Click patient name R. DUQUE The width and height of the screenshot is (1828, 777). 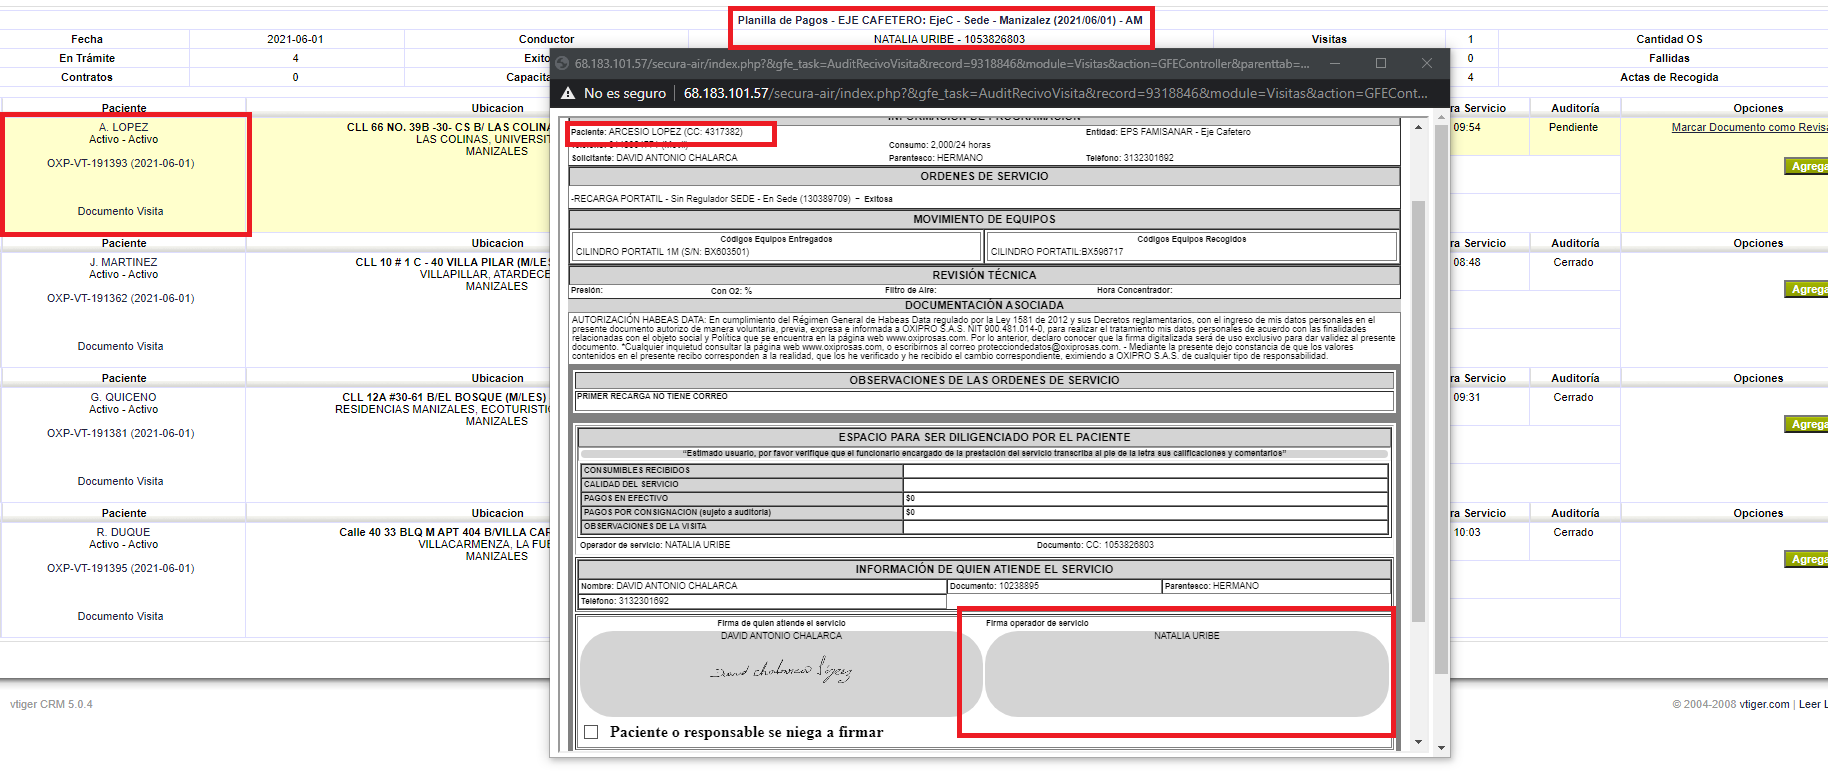tap(124, 532)
